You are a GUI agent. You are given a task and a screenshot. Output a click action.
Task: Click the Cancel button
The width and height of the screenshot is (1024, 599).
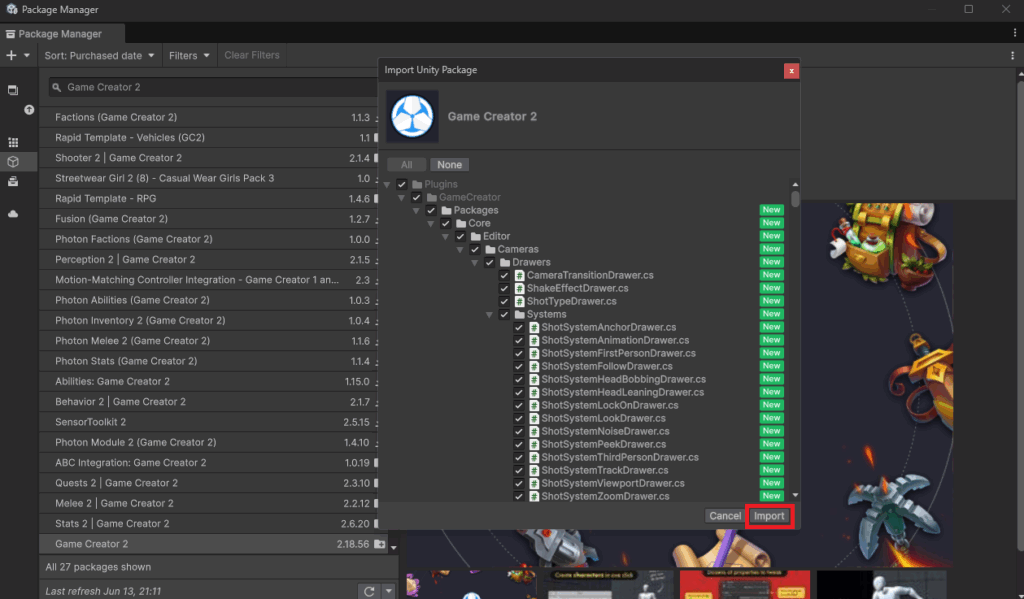(x=725, y=516)
